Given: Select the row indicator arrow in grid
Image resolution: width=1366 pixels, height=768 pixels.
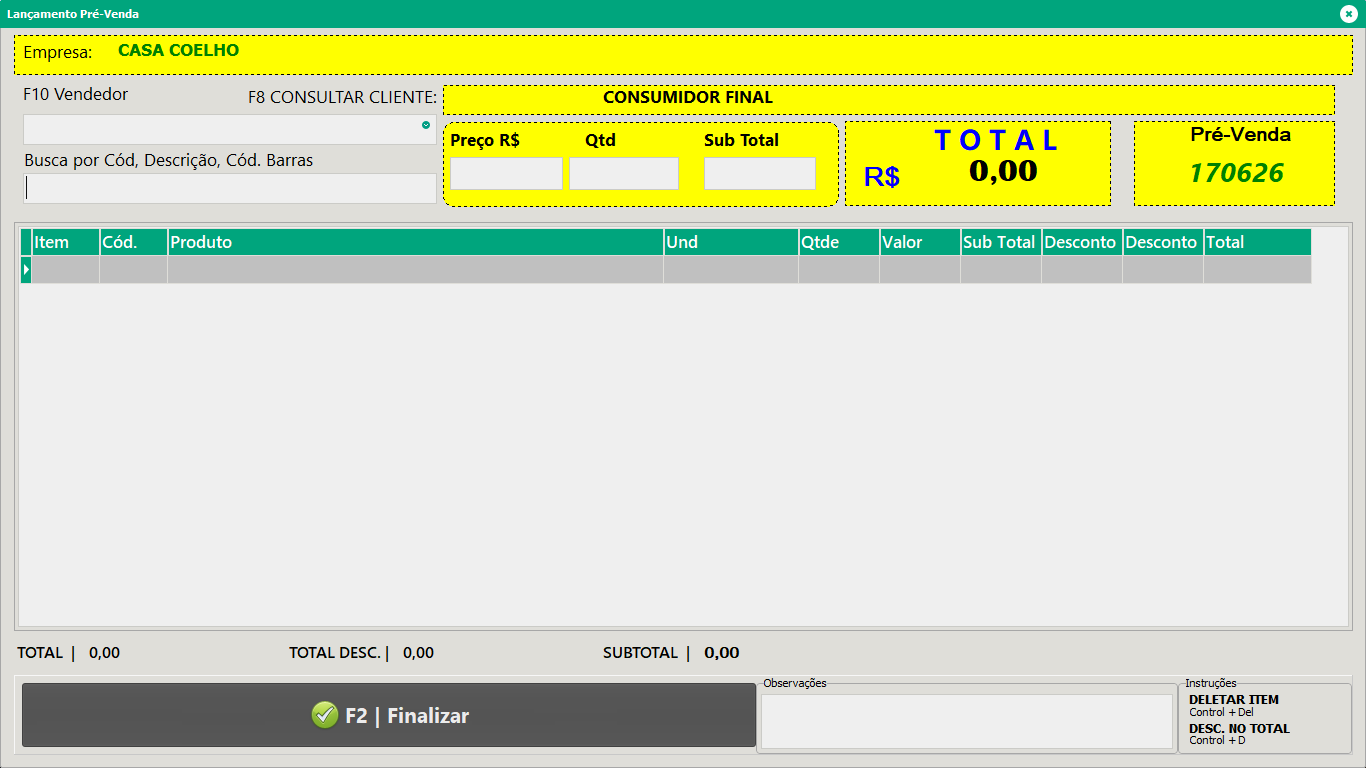Looking at the screenshot, I should [x=26, y=269].
